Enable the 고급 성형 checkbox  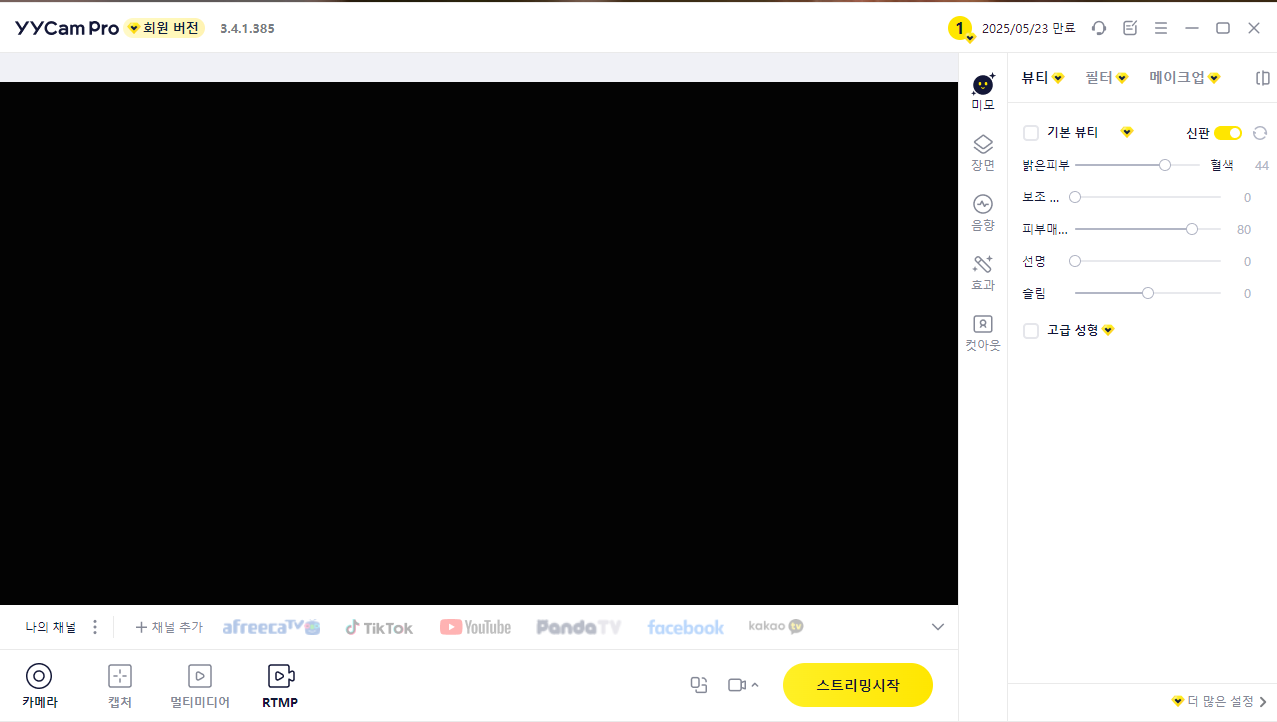click(x=1031, y=331)
